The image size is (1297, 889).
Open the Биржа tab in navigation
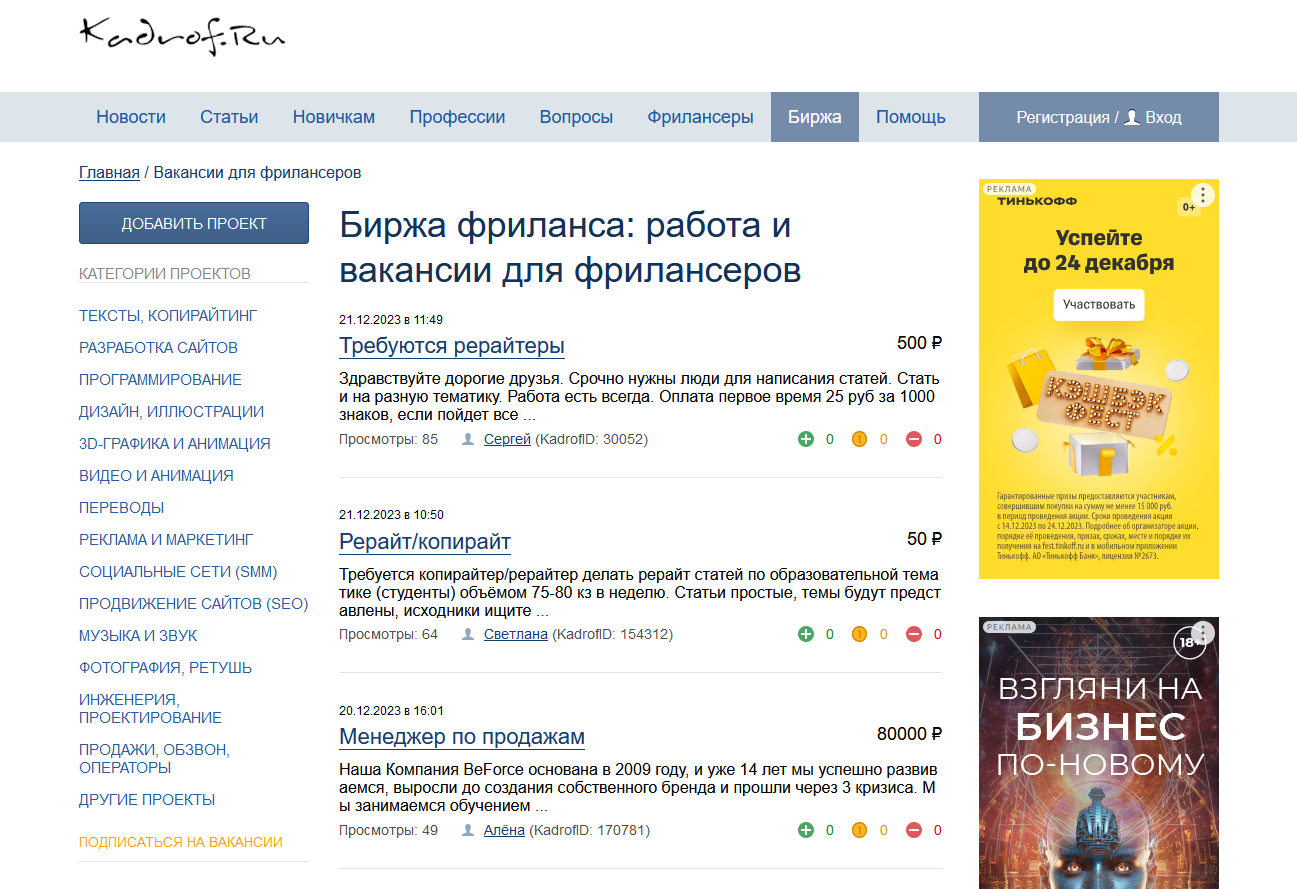(x=815, y=117)
